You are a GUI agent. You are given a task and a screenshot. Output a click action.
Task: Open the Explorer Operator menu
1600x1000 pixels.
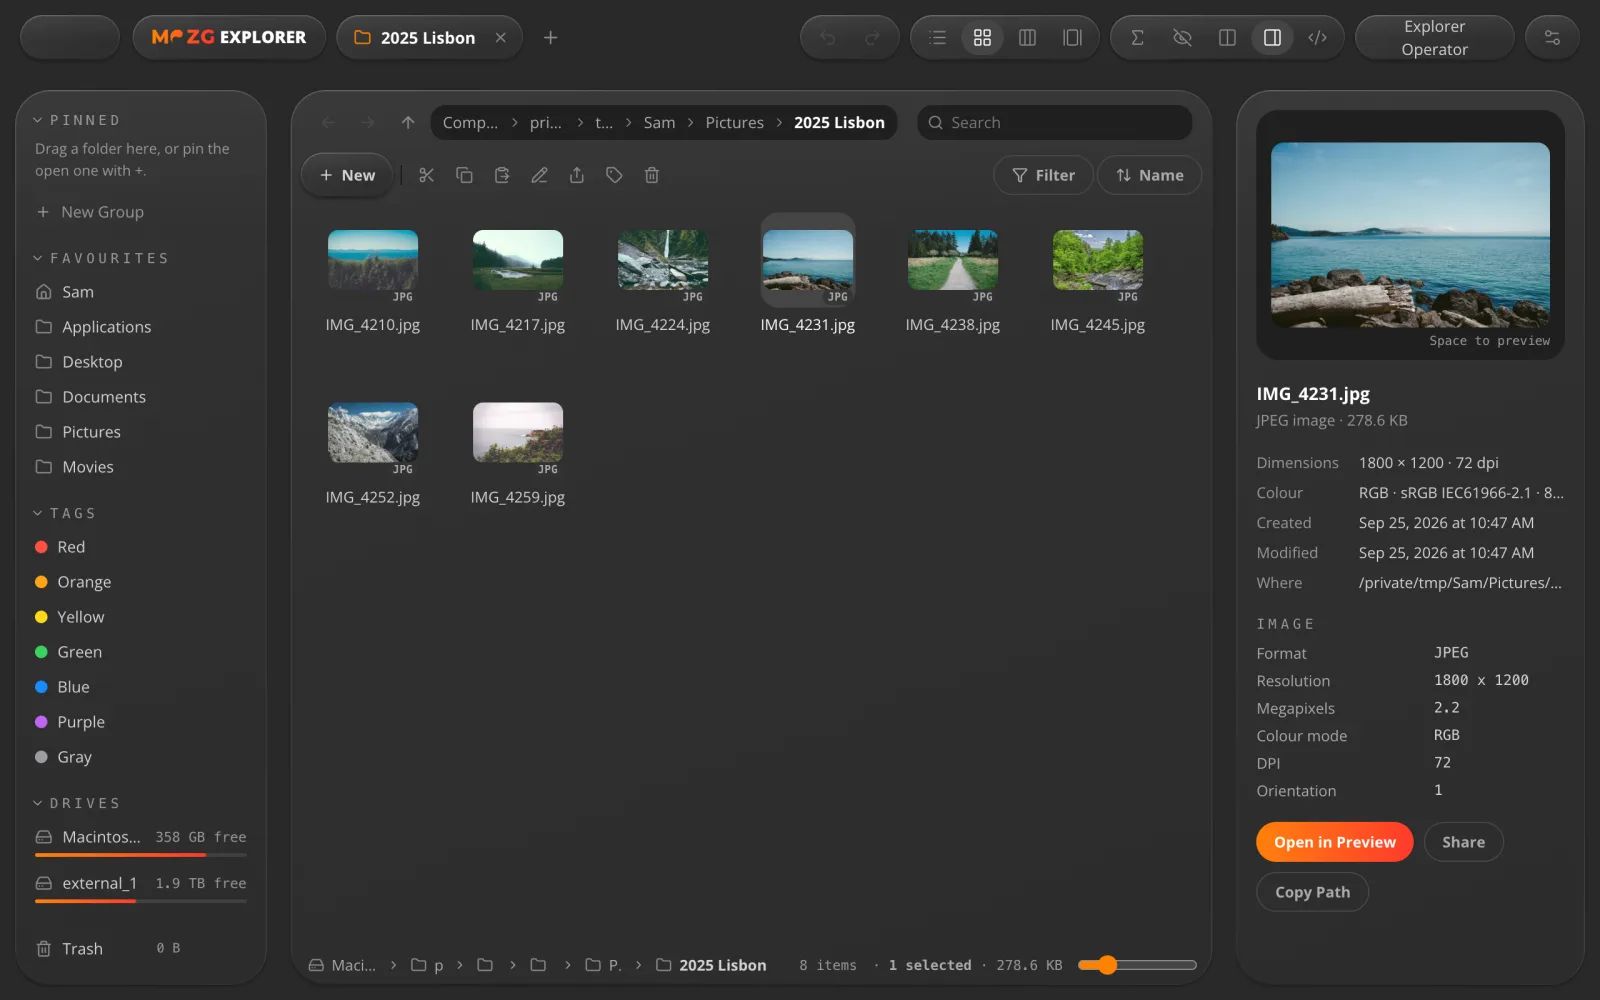1434,38
